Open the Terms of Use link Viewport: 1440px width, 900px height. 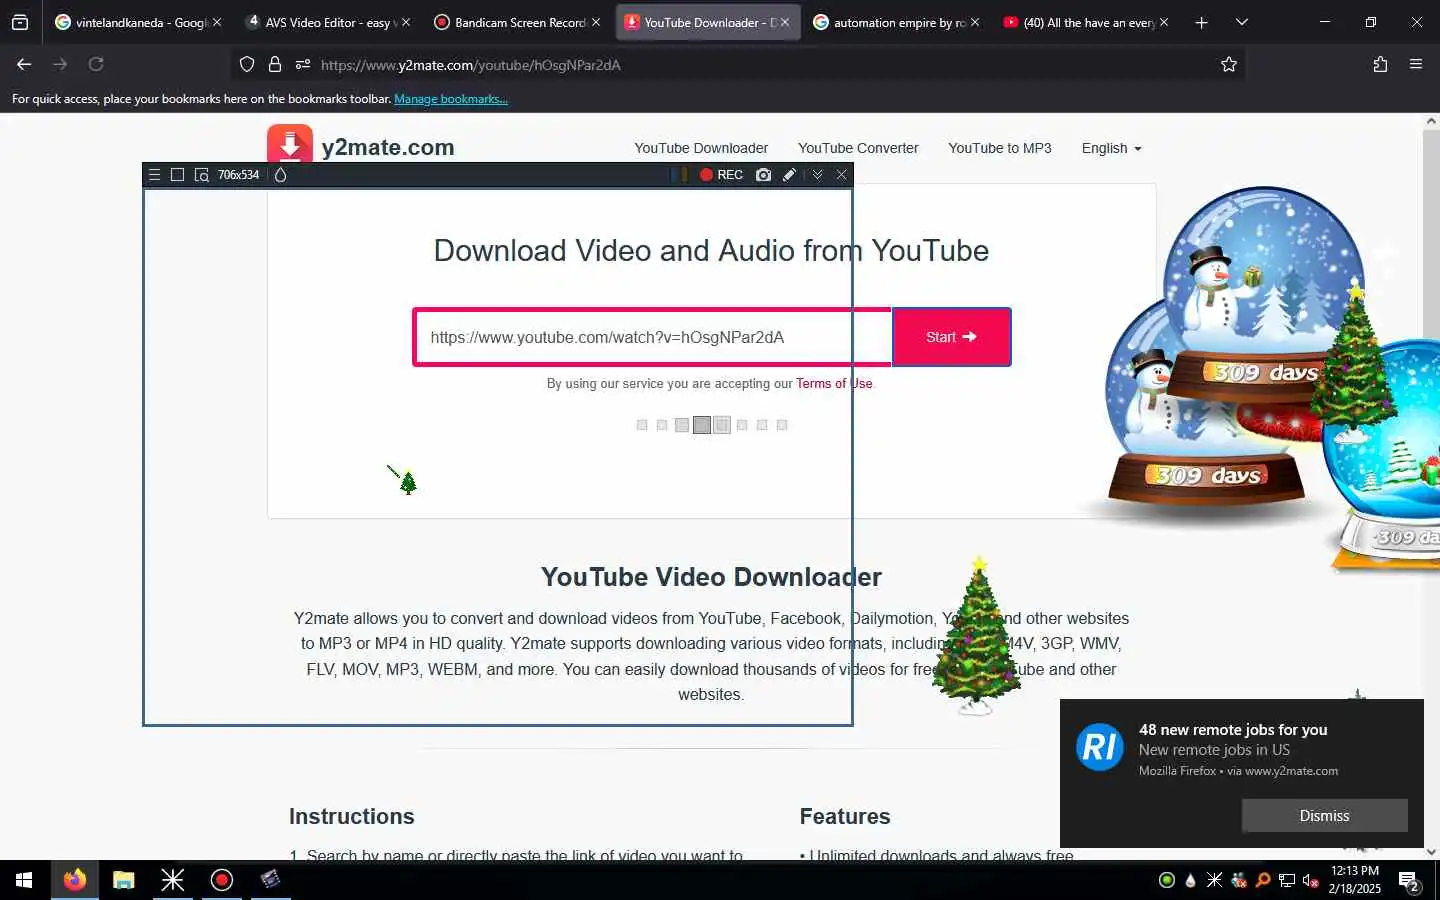tap(834, 384)
